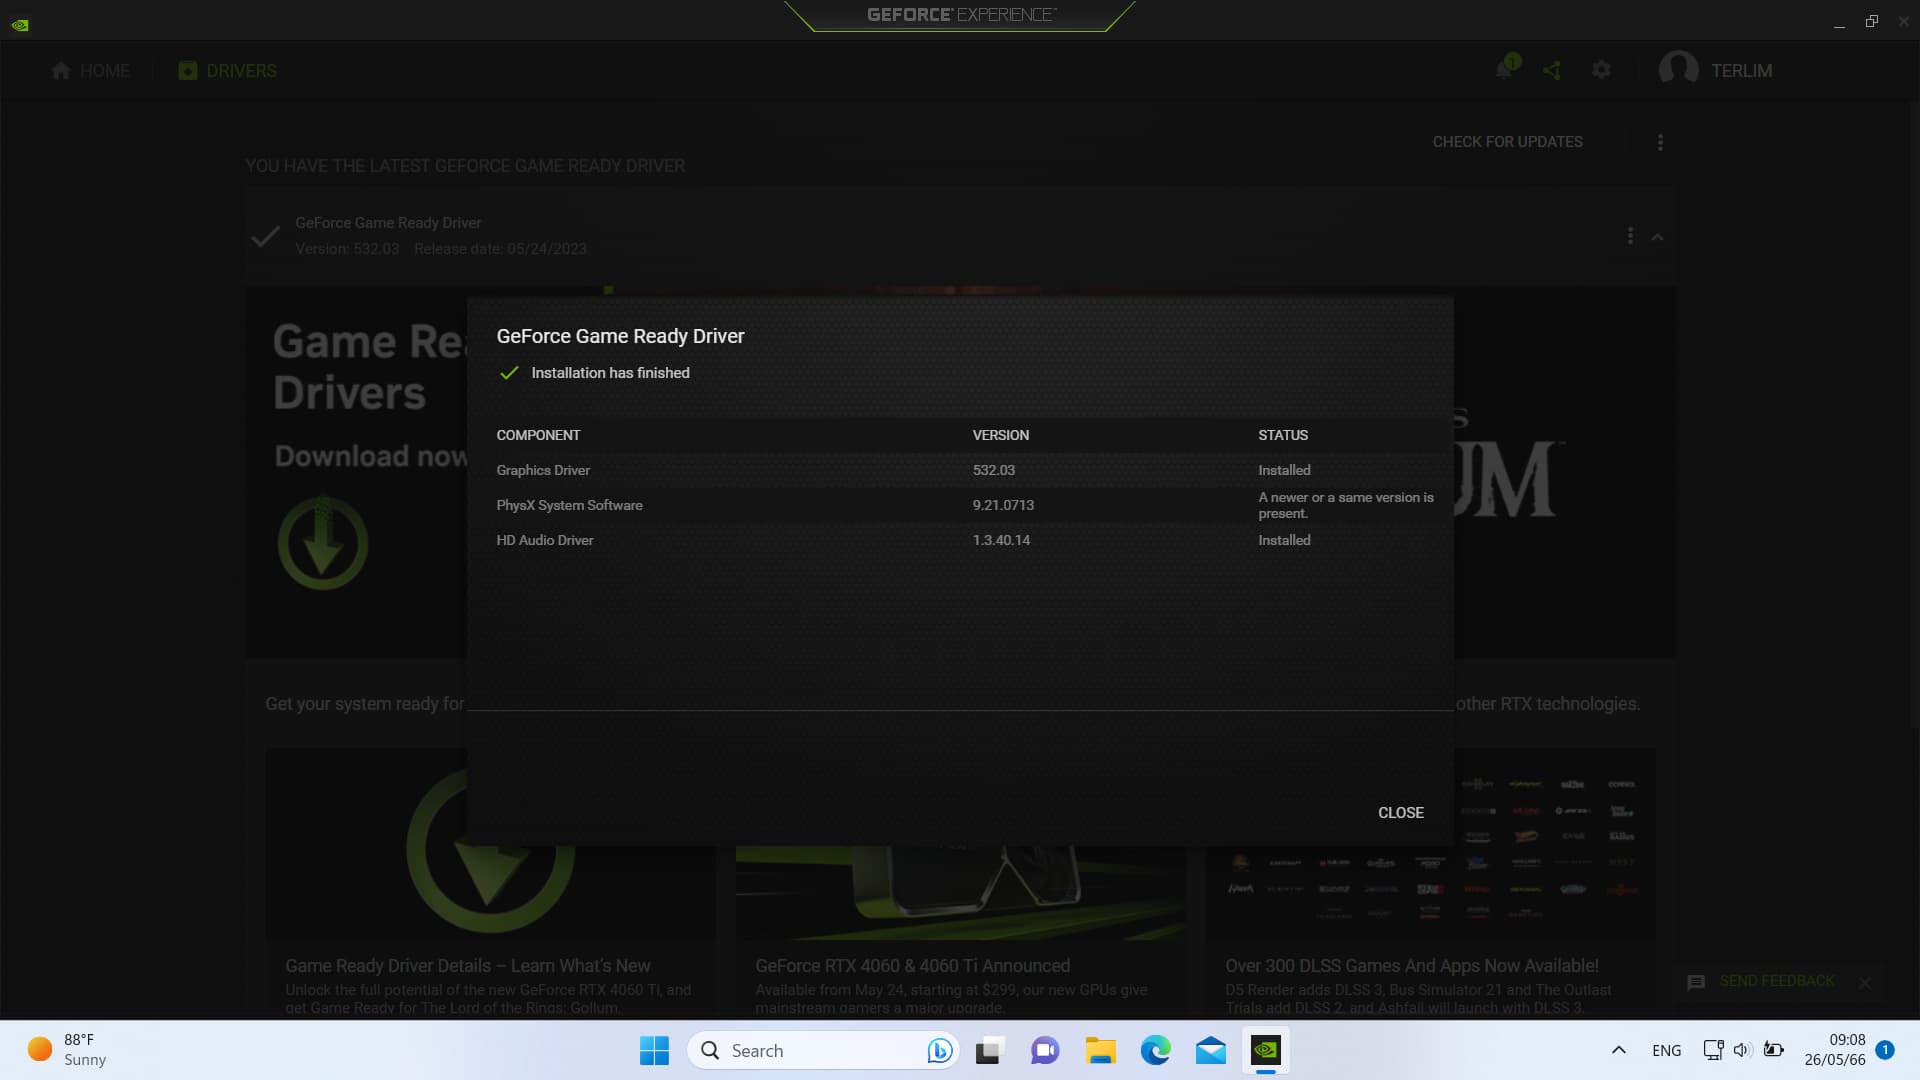Open the settings gear icon

click(1602, 70)
